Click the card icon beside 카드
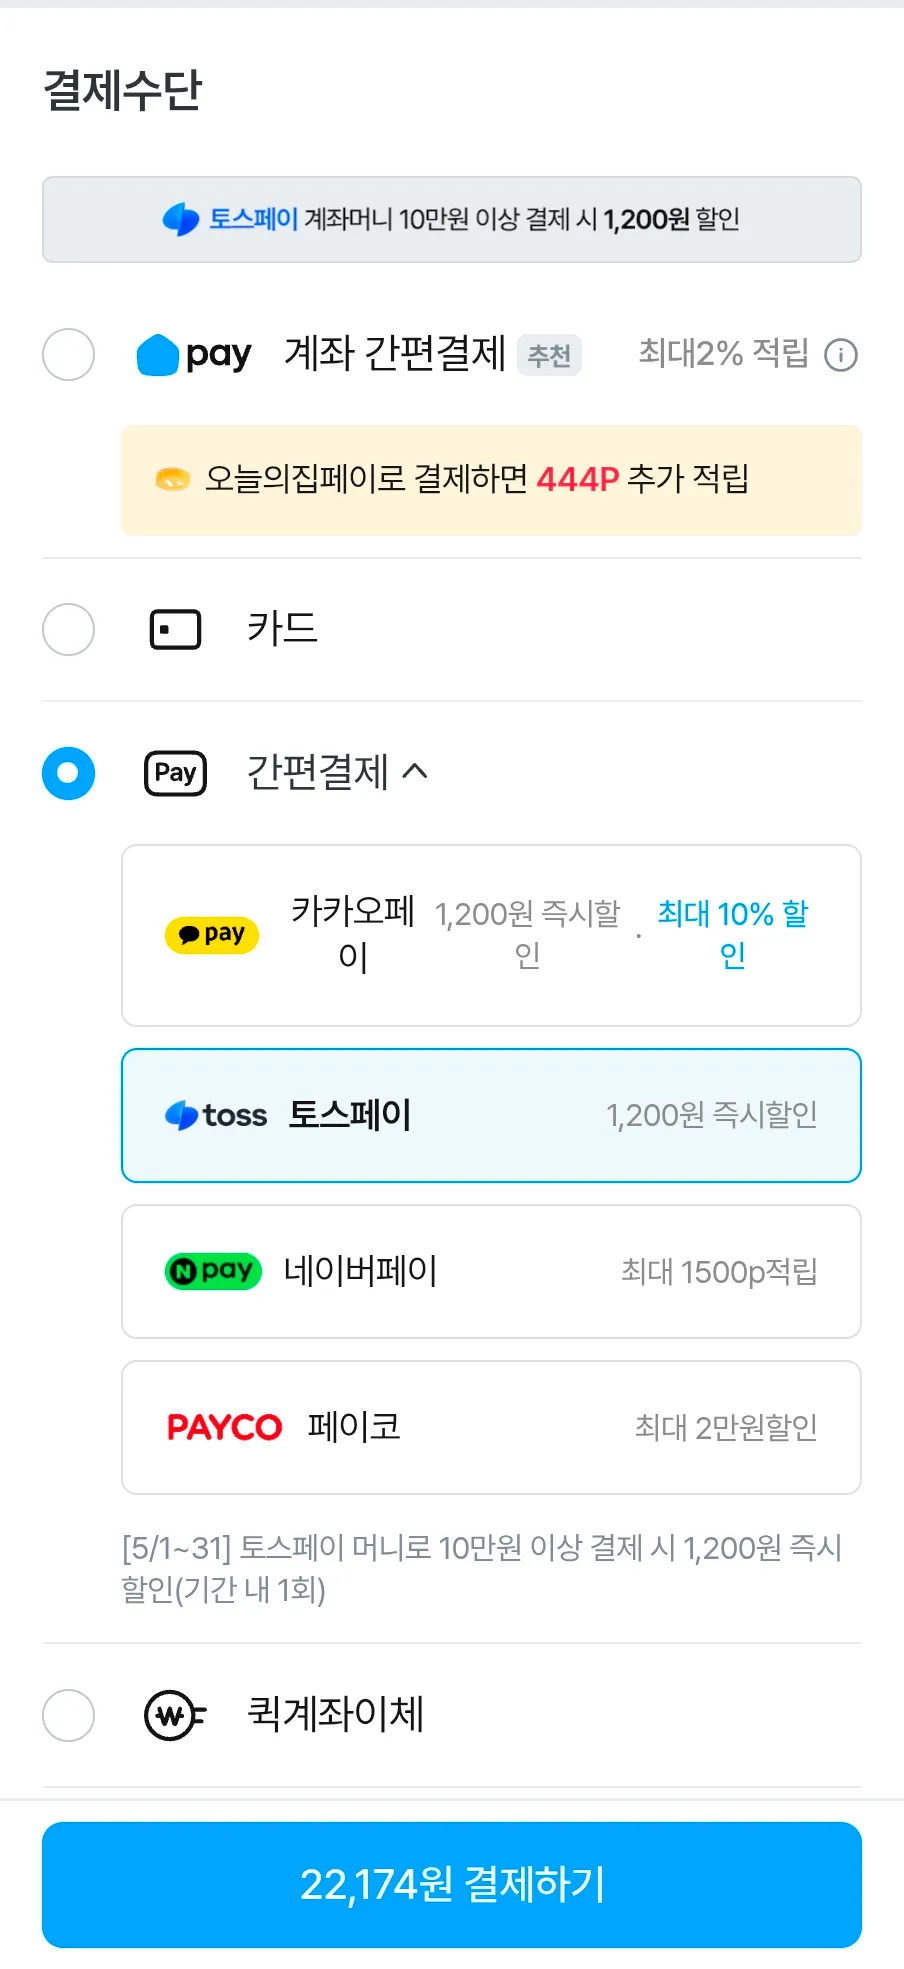This screenshot has height=1969, width=904. pyautogui.click(x=175, y=630)
